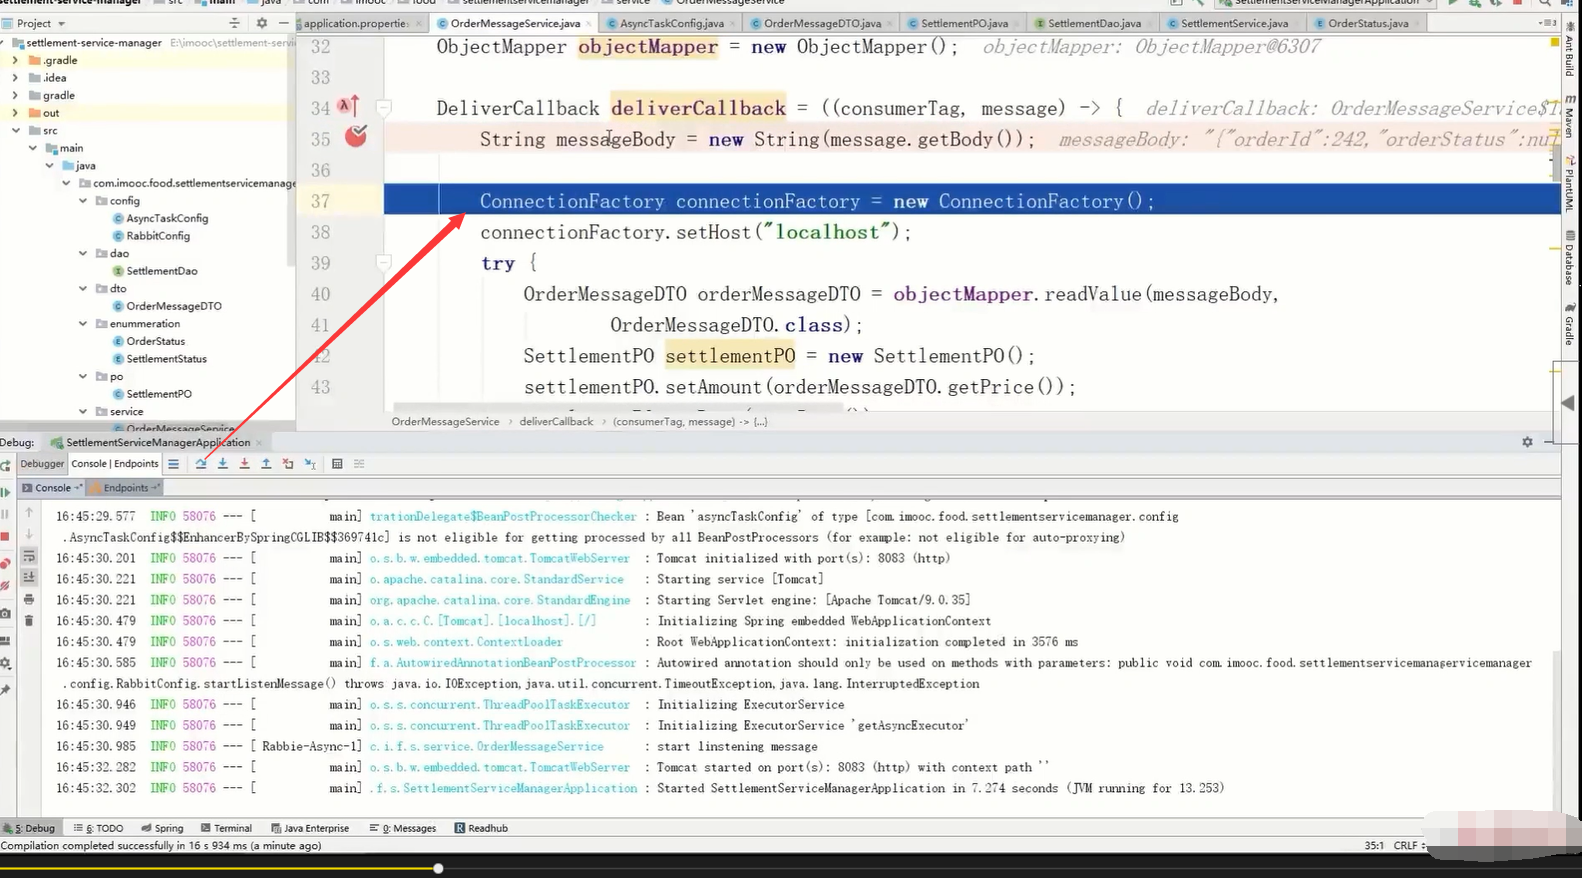
Task: Collapse the config package
Action: pyautogui.click(x=83, y=201)
